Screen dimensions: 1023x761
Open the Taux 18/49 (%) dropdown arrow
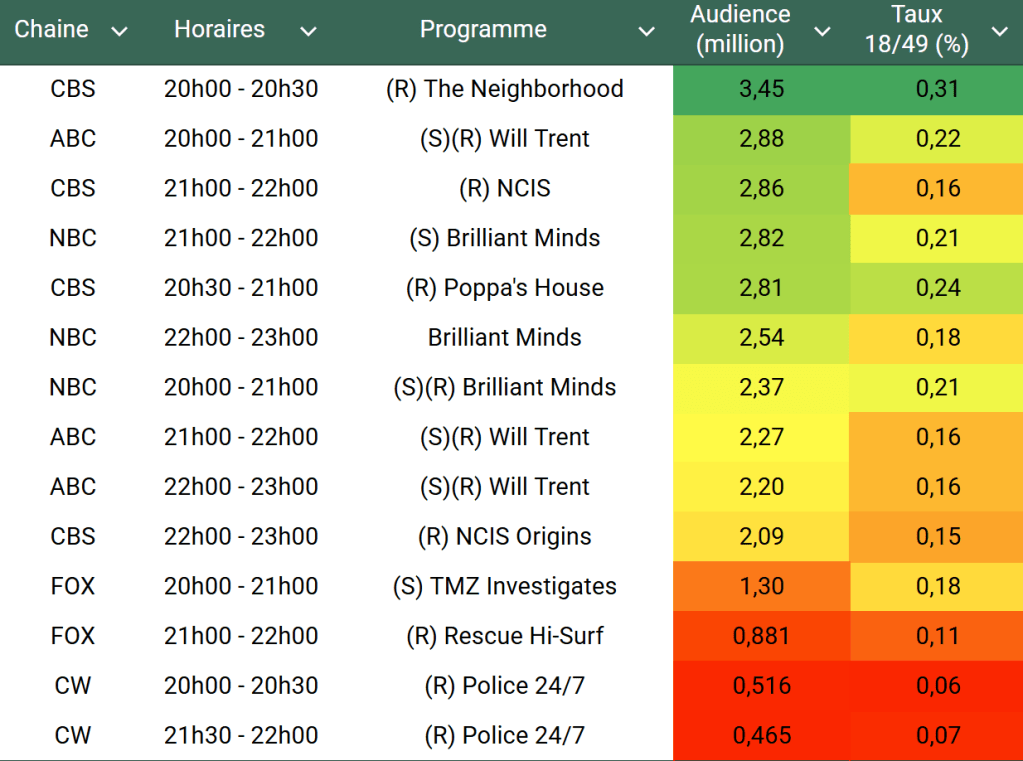tap(999, 32)
